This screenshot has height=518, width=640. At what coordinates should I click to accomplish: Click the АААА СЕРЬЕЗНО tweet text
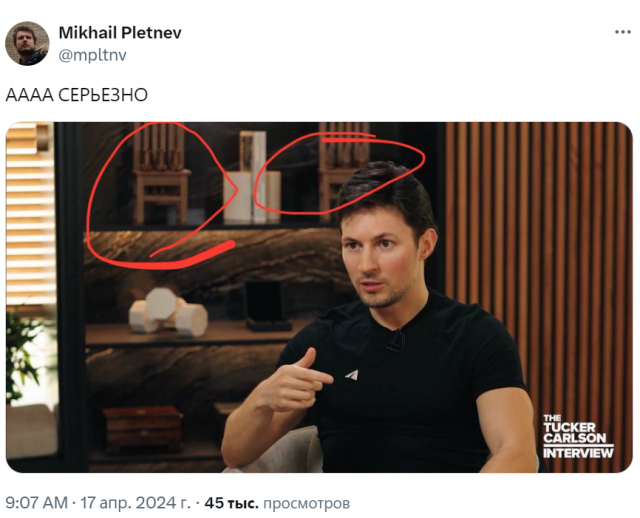pyautogui.click(x=77, y=95)
